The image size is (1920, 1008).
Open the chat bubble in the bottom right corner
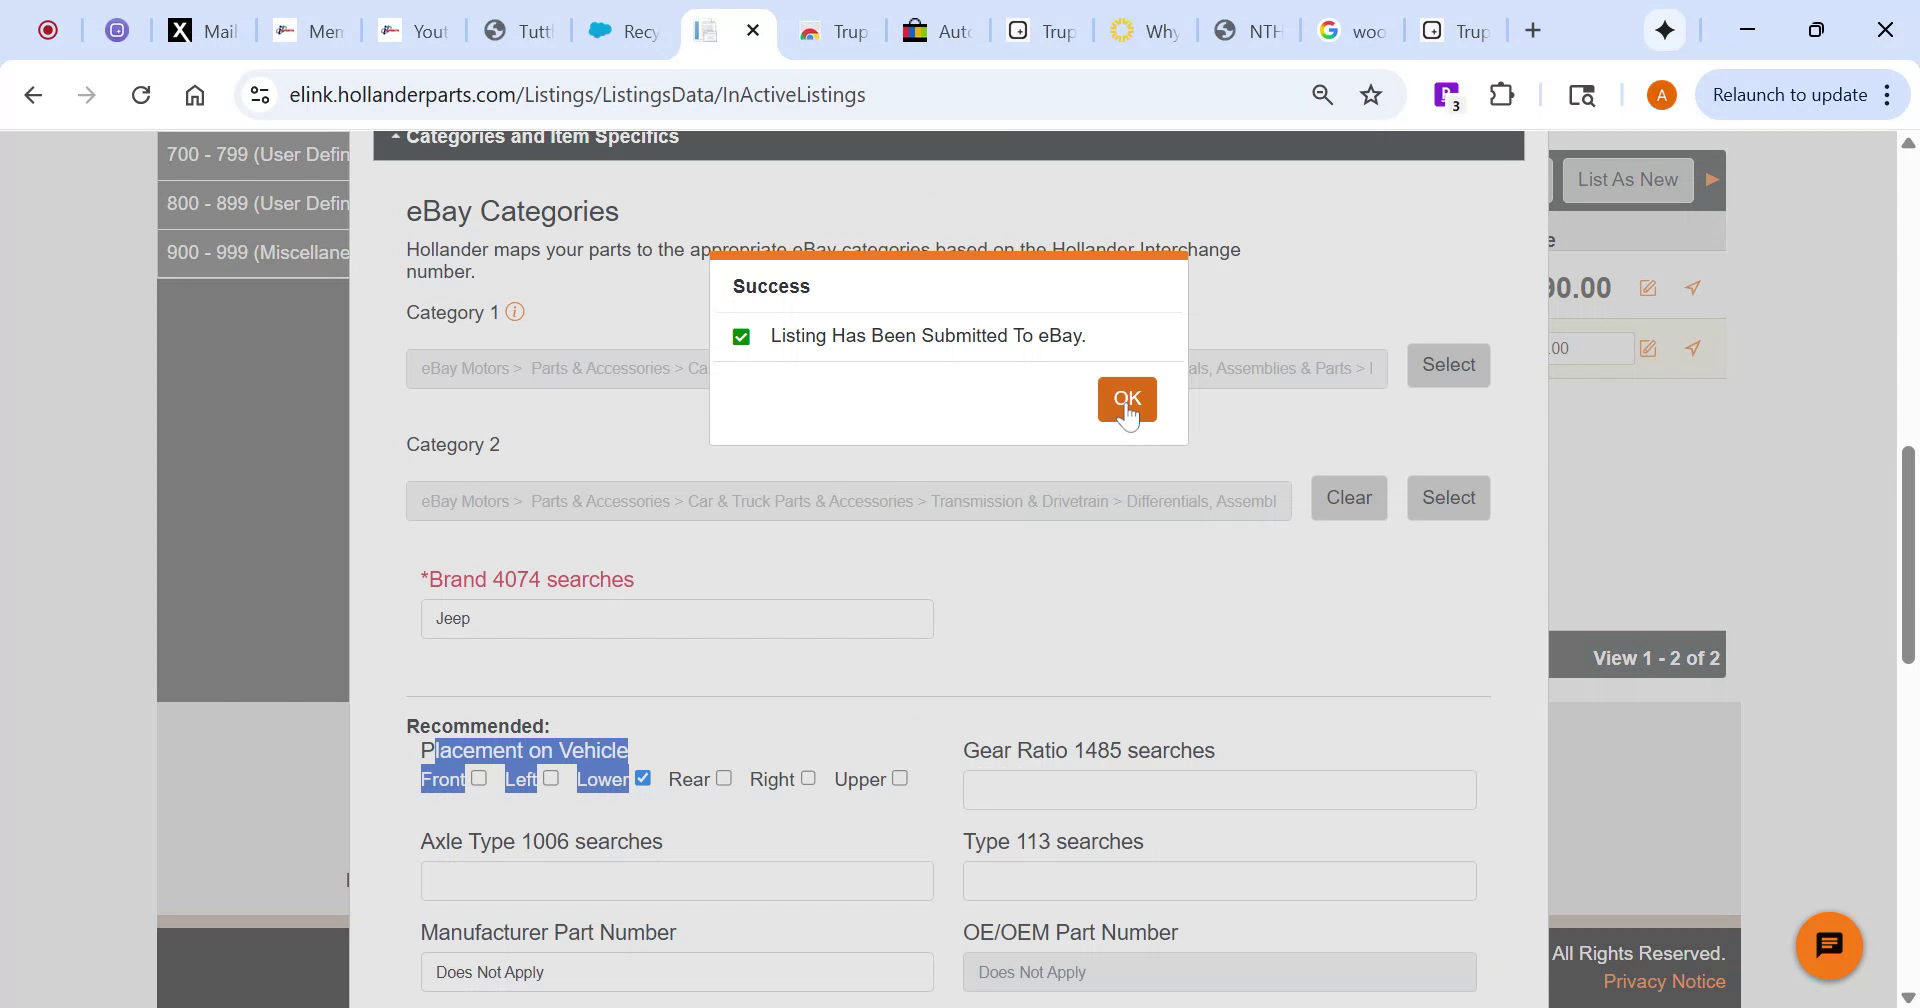click(1829, 945)
